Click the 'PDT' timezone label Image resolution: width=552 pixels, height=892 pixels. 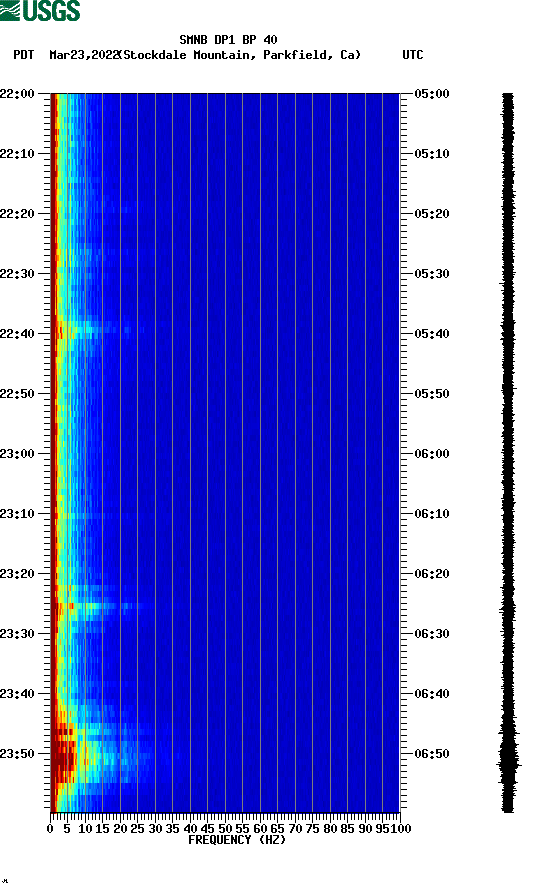tap(23, 55)
